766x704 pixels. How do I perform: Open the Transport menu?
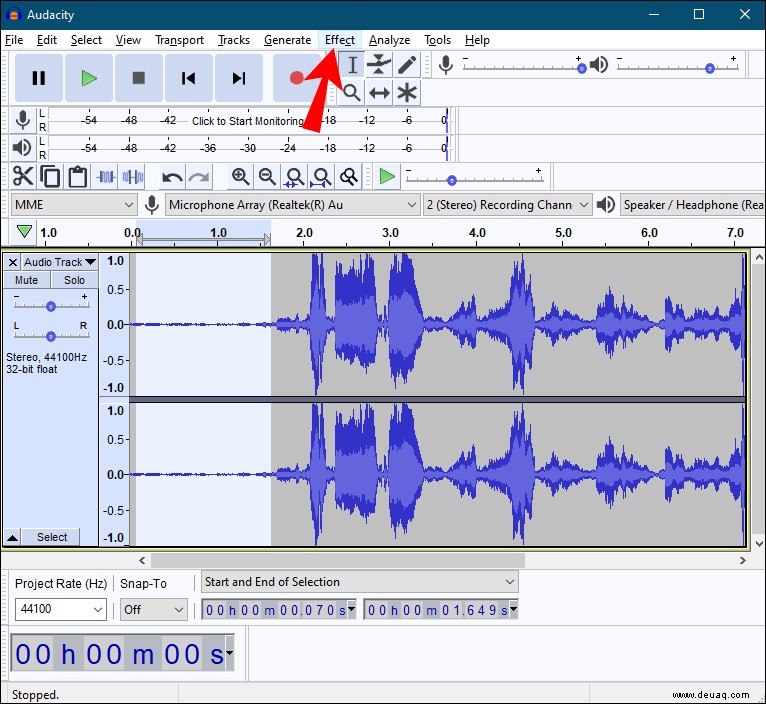pos(179,40)
